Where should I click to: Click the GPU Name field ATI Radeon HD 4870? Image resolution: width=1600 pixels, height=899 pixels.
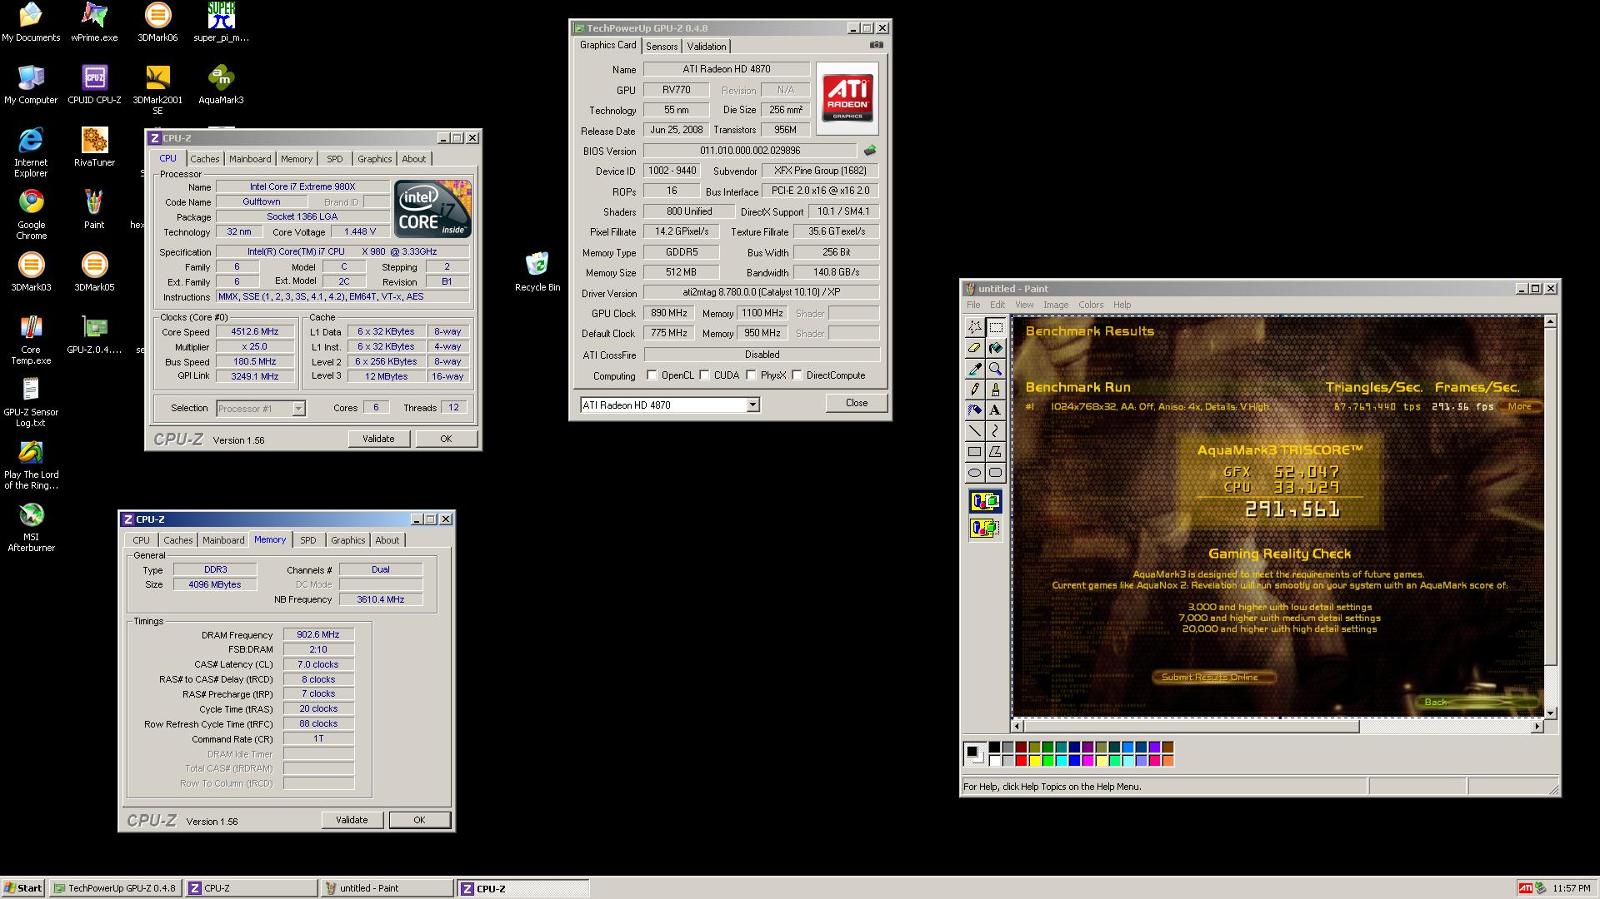(726, 69)
